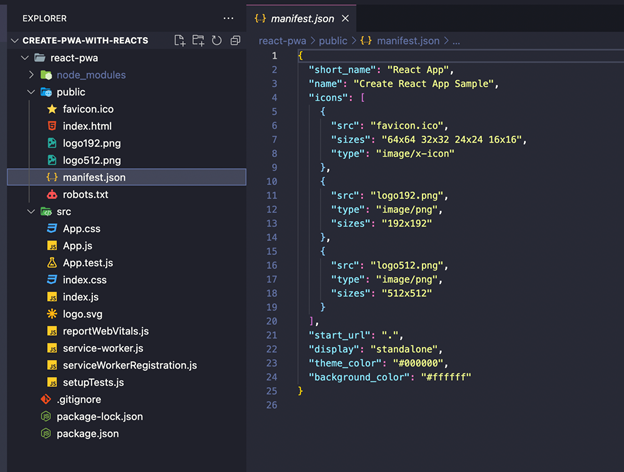Click the New File icon in Explorer
Screen dimensions: 624x472
pos(179,41)
